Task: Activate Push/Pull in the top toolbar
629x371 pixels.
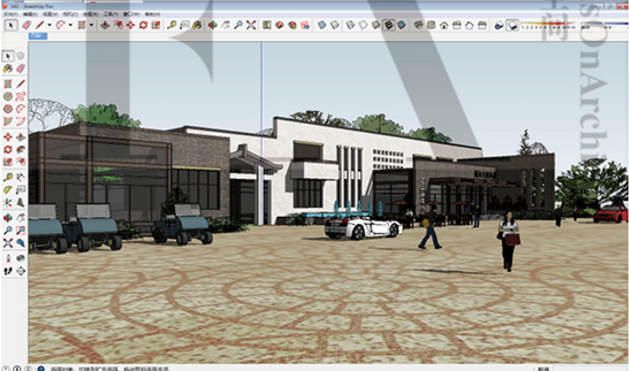Action: tap(105, 25)
